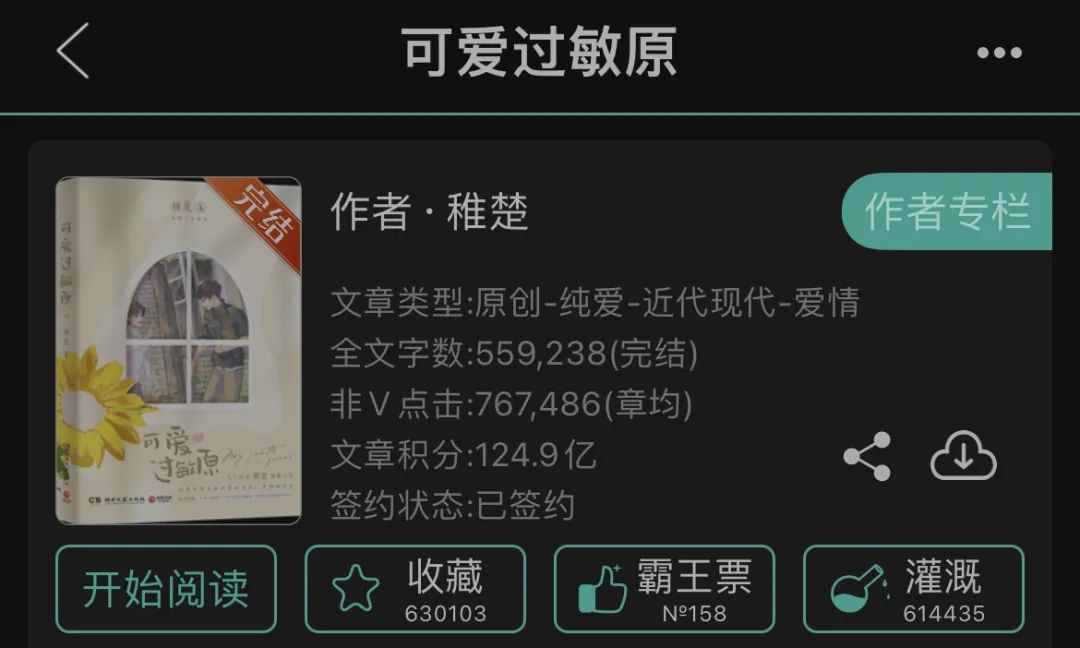This screenshot has width=1080, height=648.
Task: Select the 霸王票 №158 button
Action: 665,589
